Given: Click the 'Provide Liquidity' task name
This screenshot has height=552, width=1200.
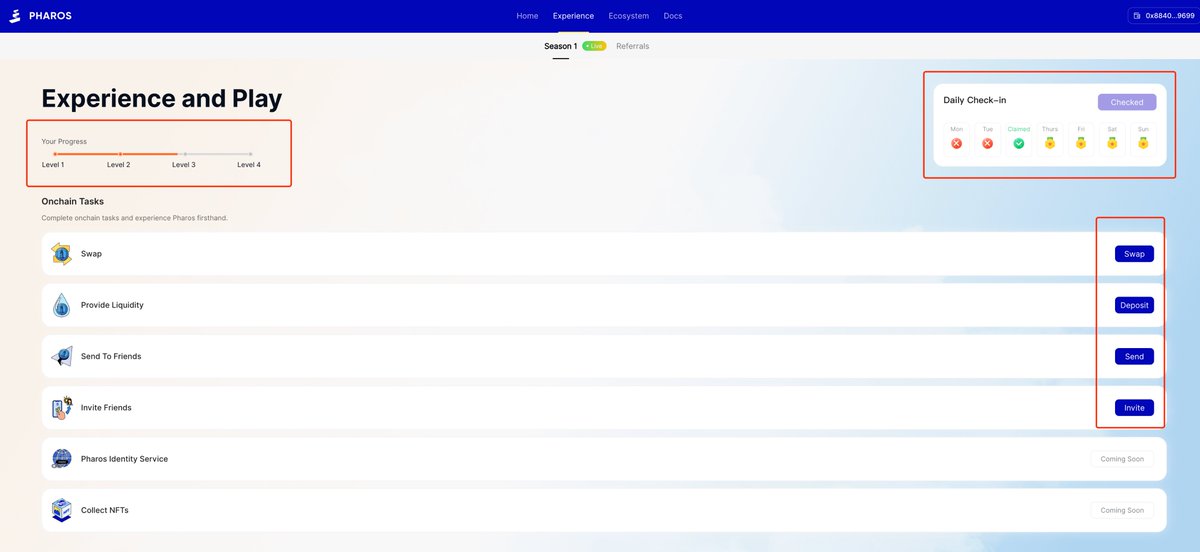Looking at the screenshot, I should (x=112, y=305).
